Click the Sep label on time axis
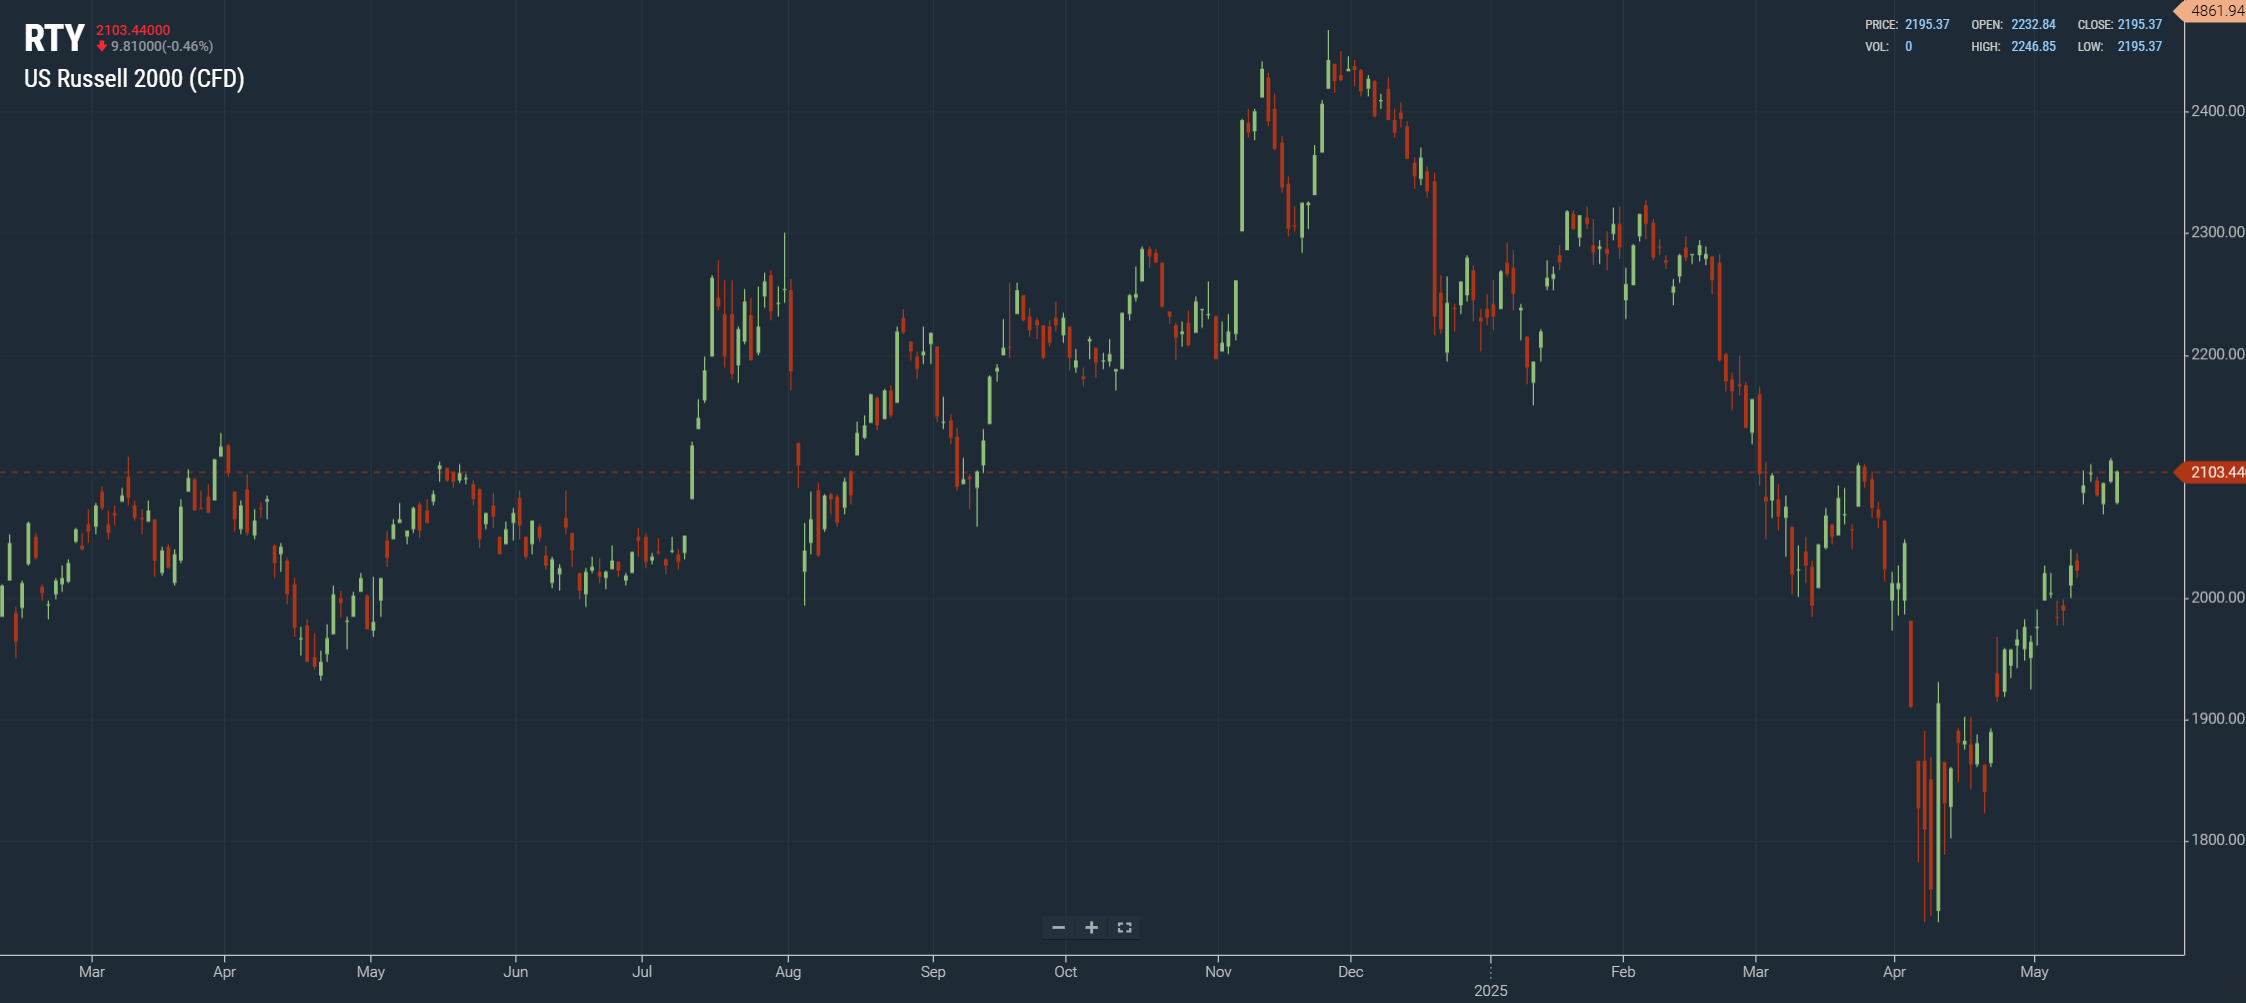Viewport: 2246px width, 1003px height. [933, 972]
